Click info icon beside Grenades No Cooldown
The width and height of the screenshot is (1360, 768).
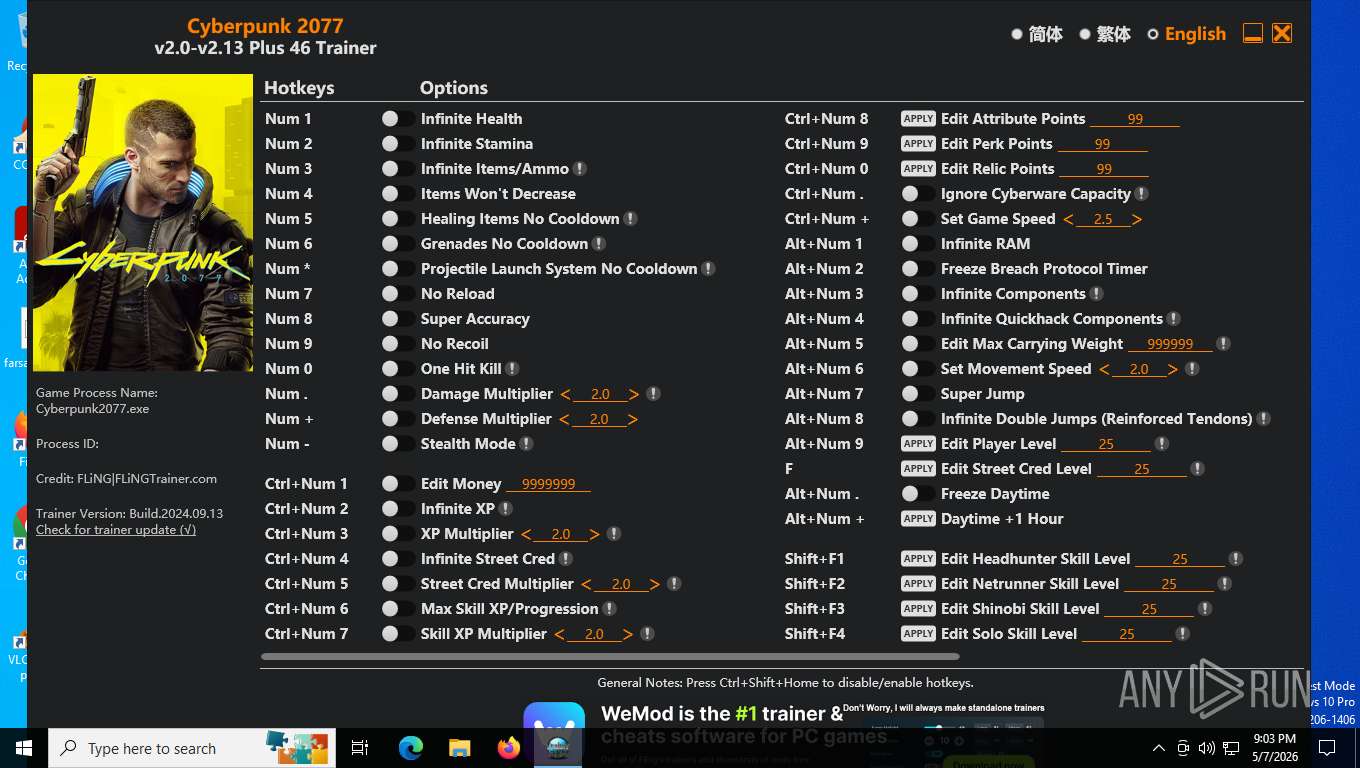pyautogui.click(x=599, y=244)
